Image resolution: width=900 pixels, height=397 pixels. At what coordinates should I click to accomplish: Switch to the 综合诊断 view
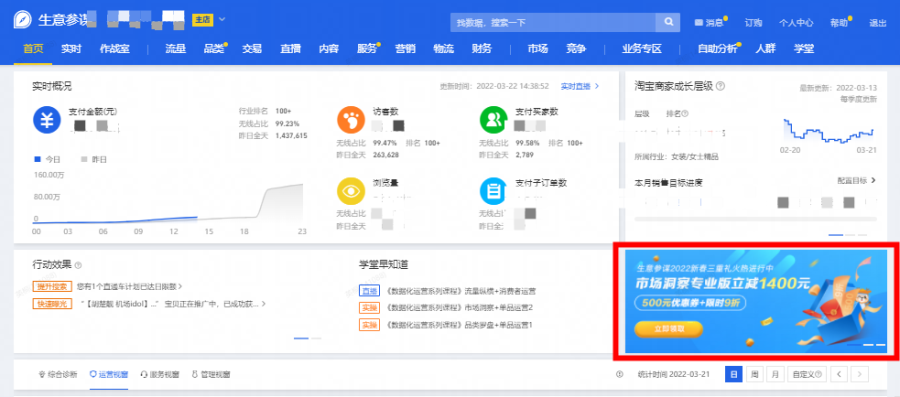pyautogui.click(x=58, y=375)
